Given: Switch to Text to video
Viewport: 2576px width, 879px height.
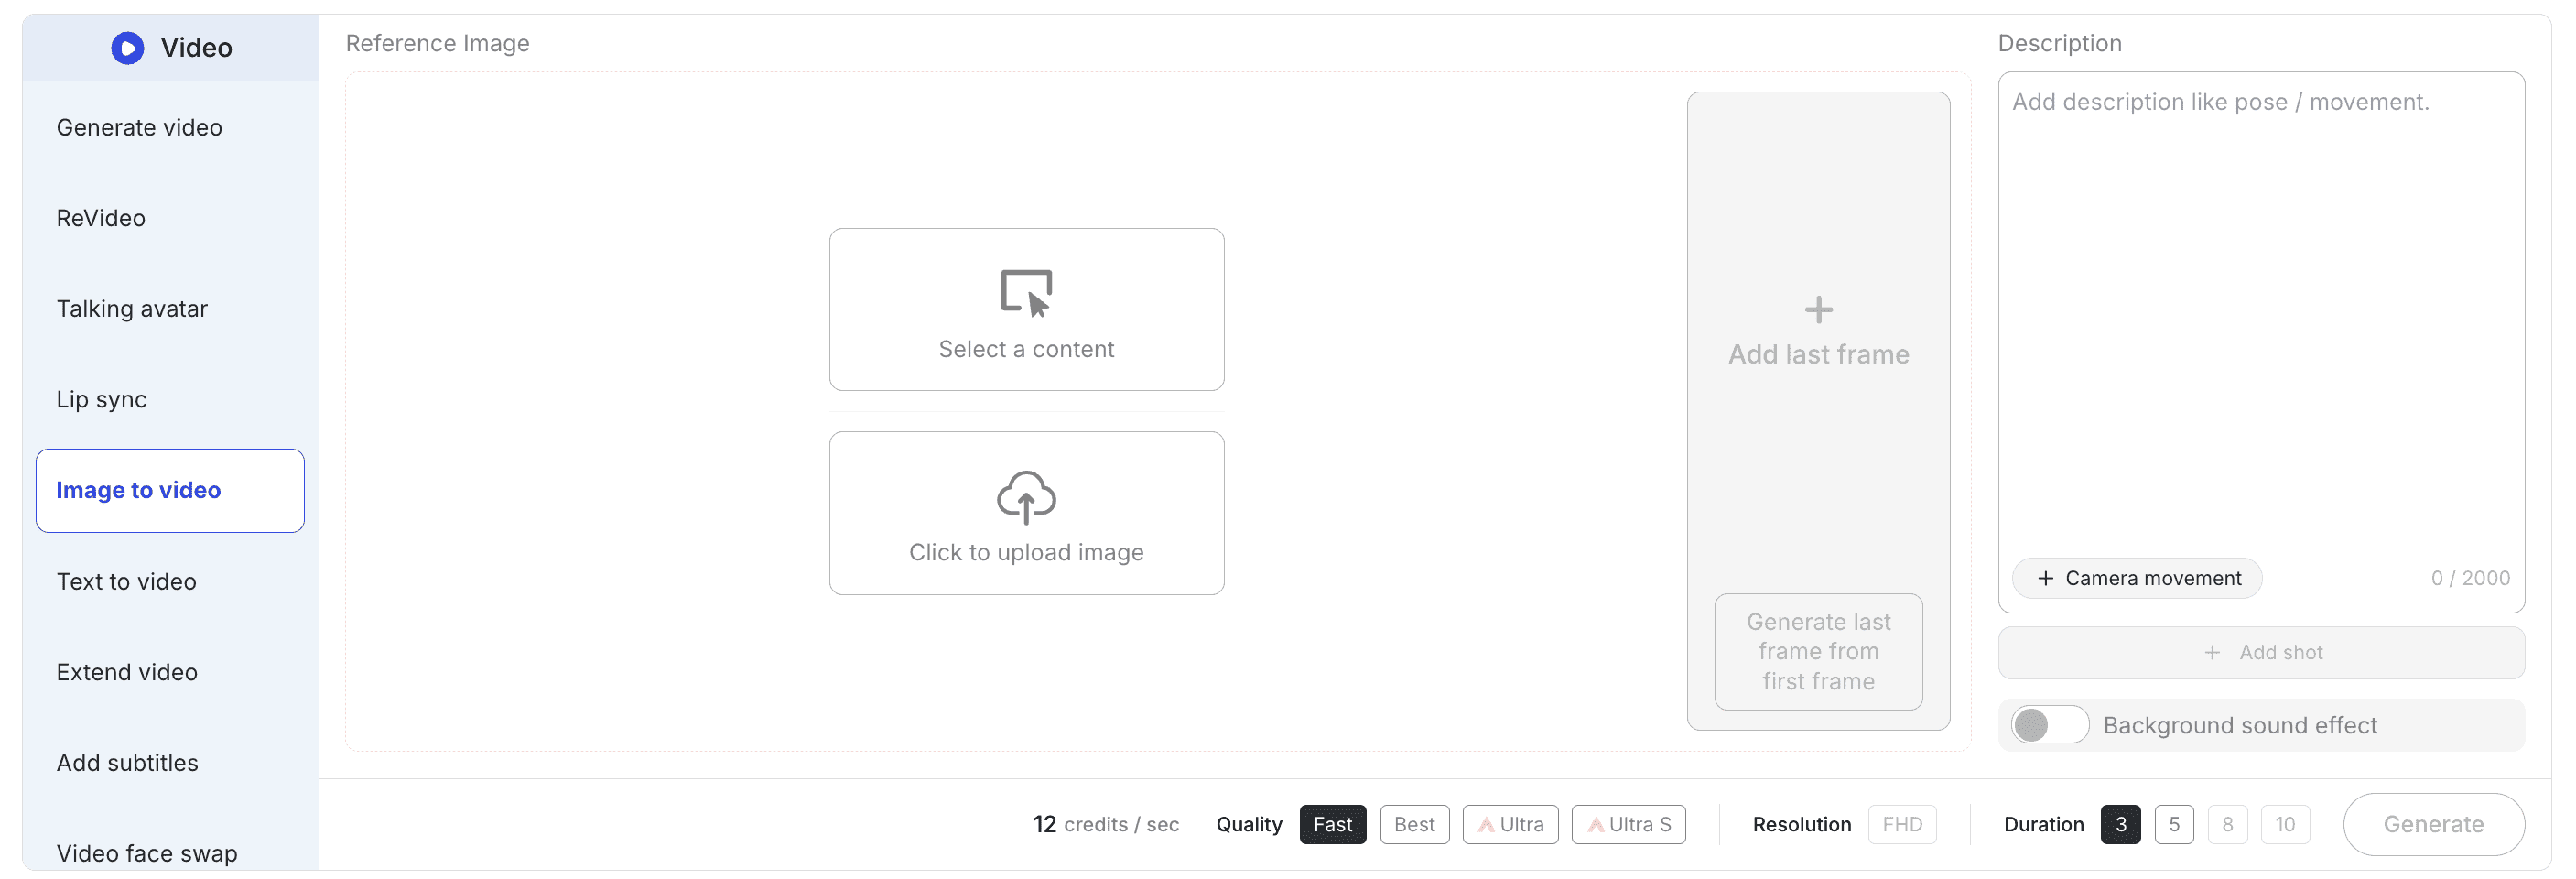Looking at the screenshot, I should click(126, 581).
